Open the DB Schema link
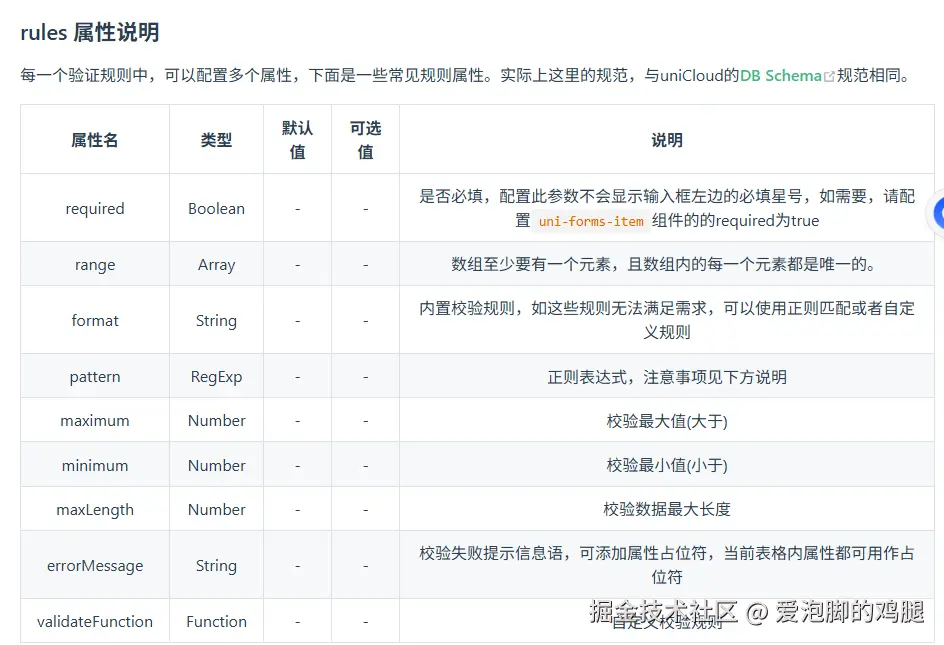The height and width of the screenshot is (645, 944). tap(780, 75)
